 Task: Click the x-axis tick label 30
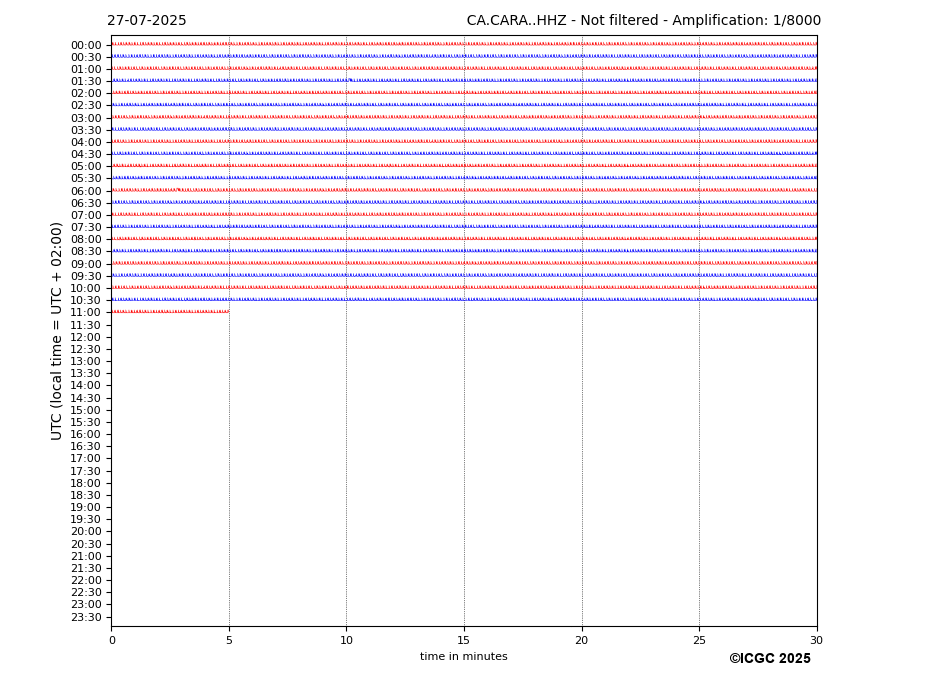tap(817, 640)
